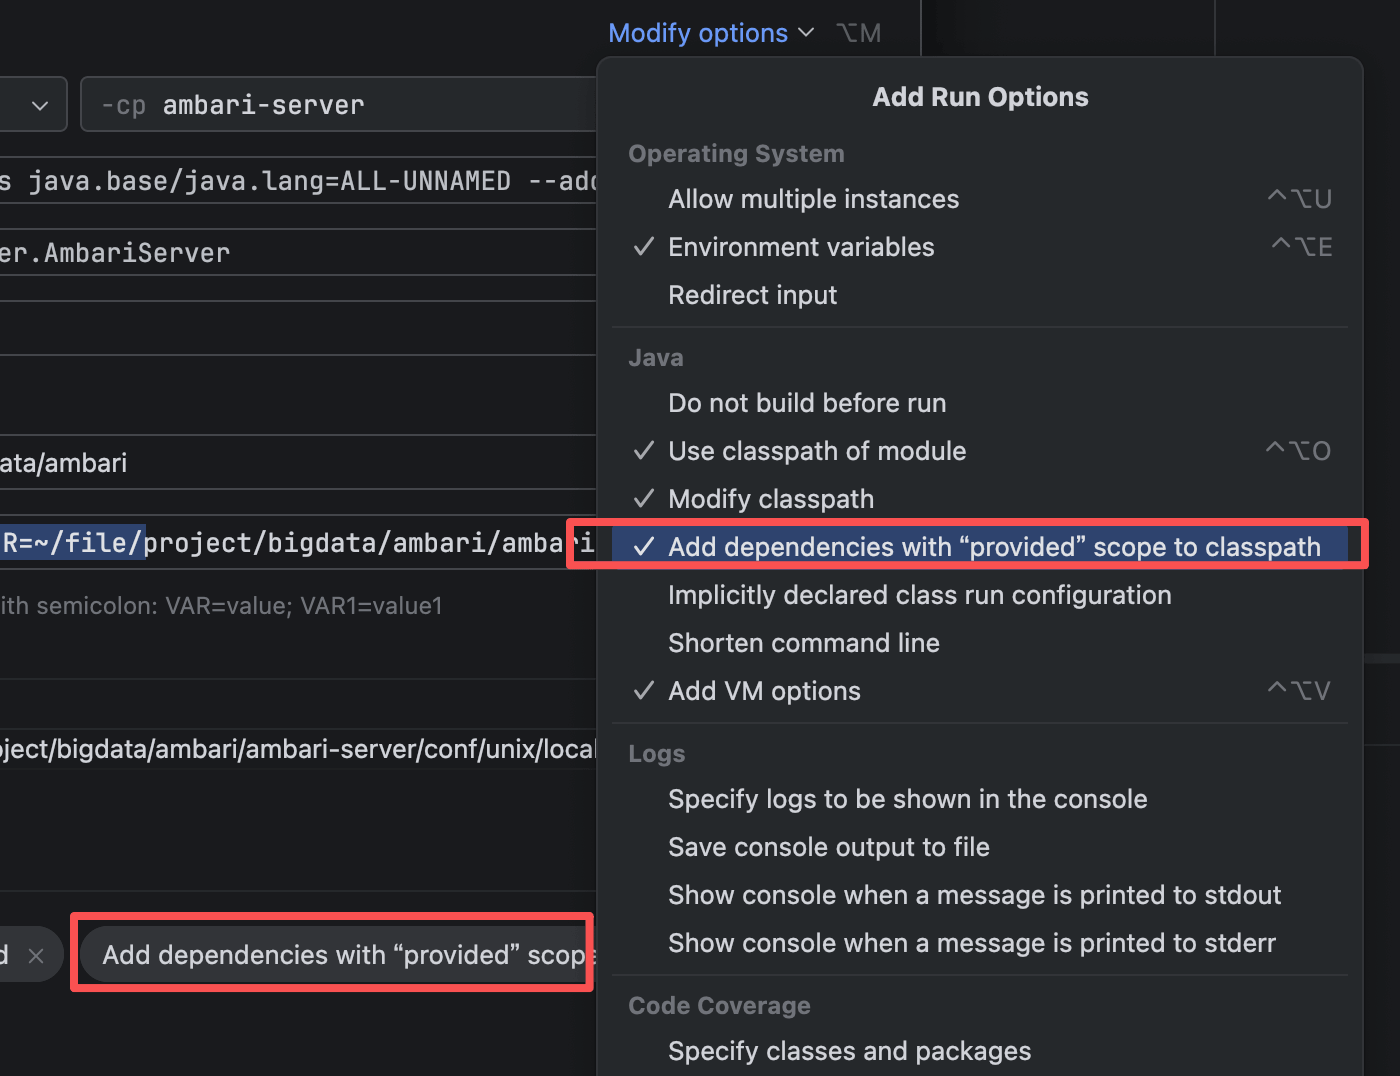This screenshot has width=1400, height=1076.
Task: Enable Show console when printed to stdout
Action: (974, 895)
